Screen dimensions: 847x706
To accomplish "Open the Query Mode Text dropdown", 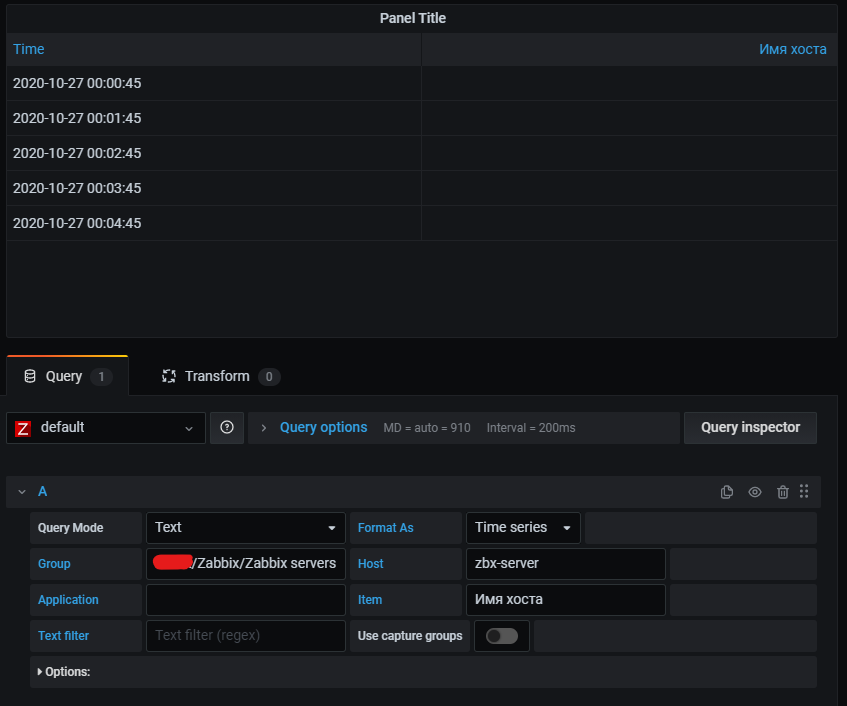I will coord(246,528).
